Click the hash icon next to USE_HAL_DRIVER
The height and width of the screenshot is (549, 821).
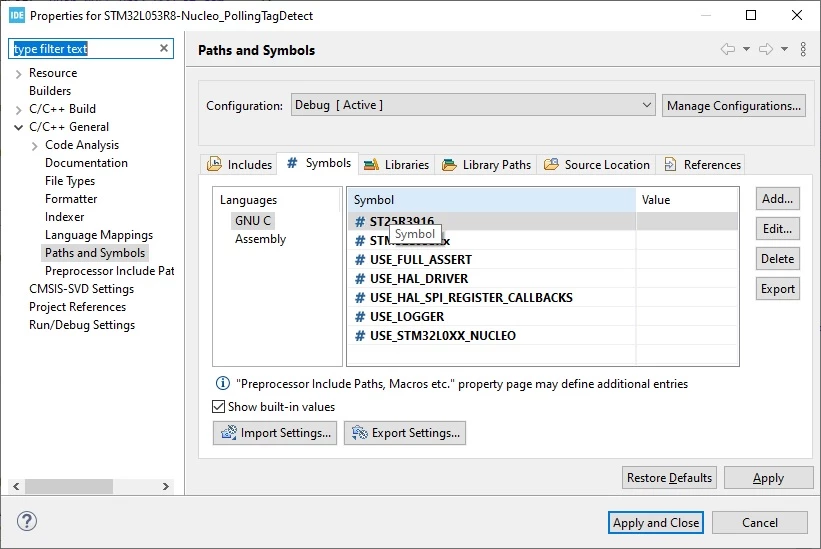(360, 278)
